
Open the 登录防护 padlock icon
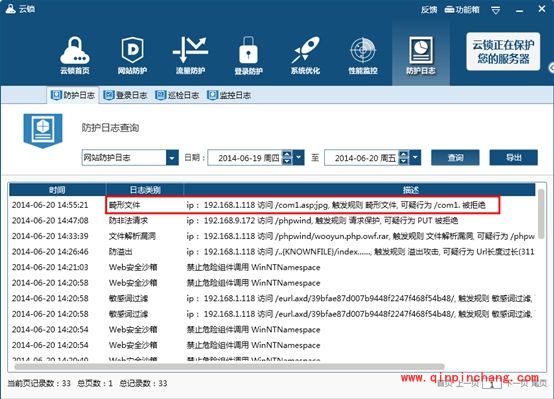pyautogui.click(x=248, y=55)
